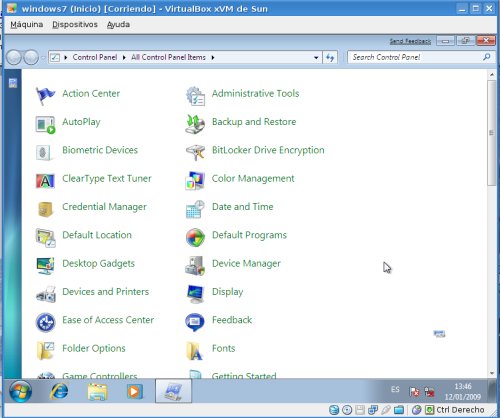Image resolution: width=500 pixels, height=418 pixels.
Task: Open the Fonts link text
Action: (x=223, y=348)
